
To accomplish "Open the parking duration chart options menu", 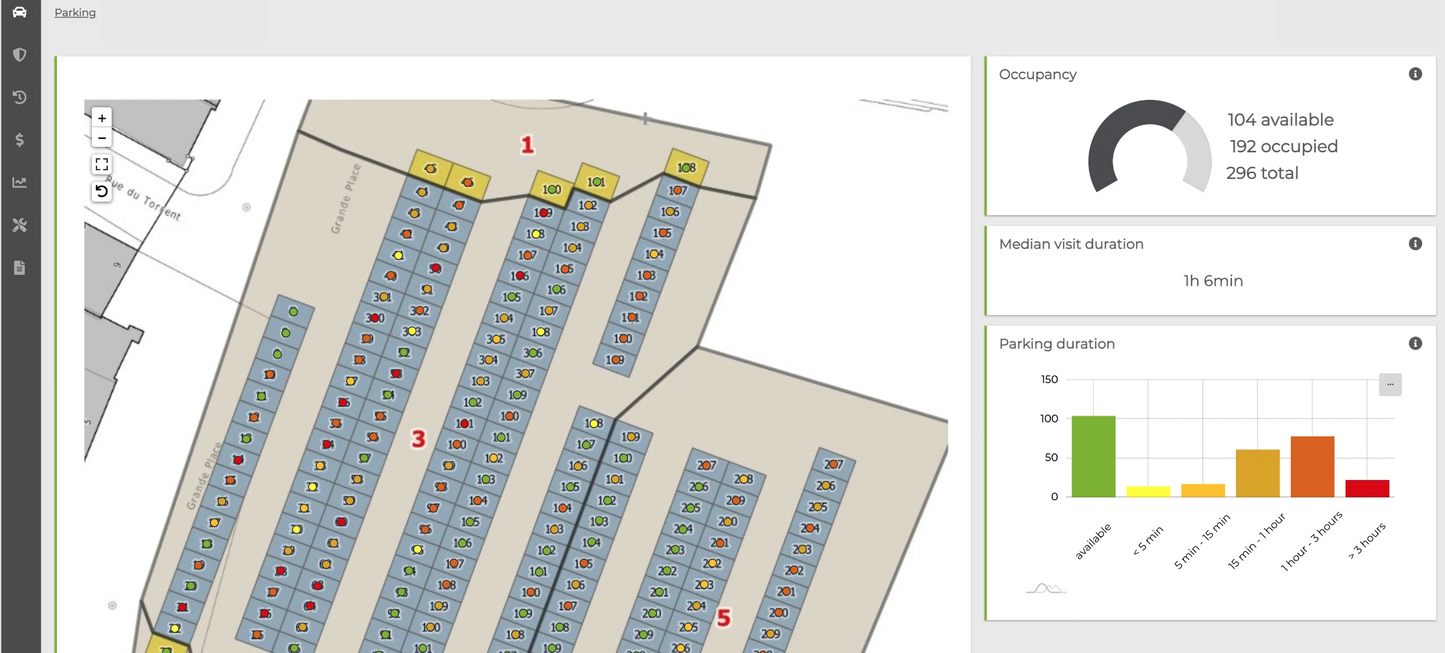I will pyautogui.click(x=1390, y=384).
